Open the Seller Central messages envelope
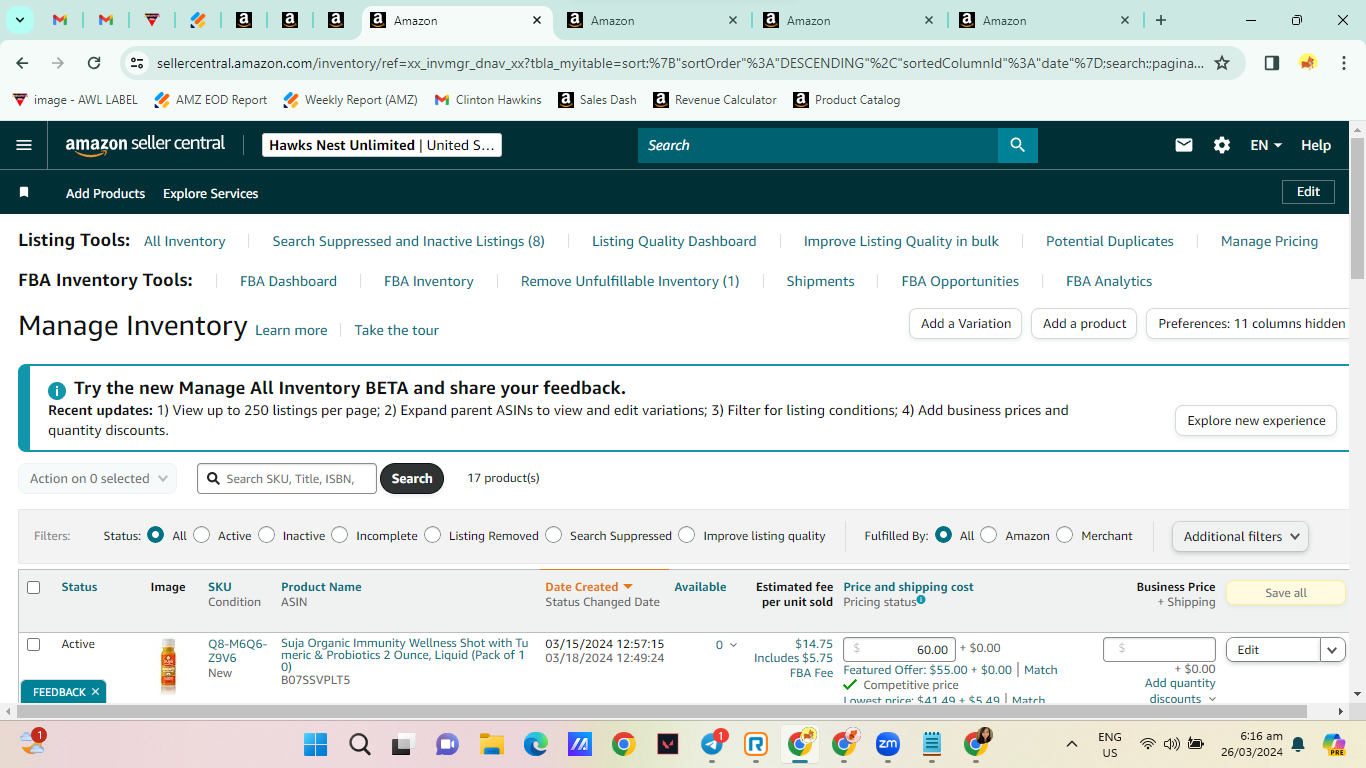 [x=1184, y=145]
